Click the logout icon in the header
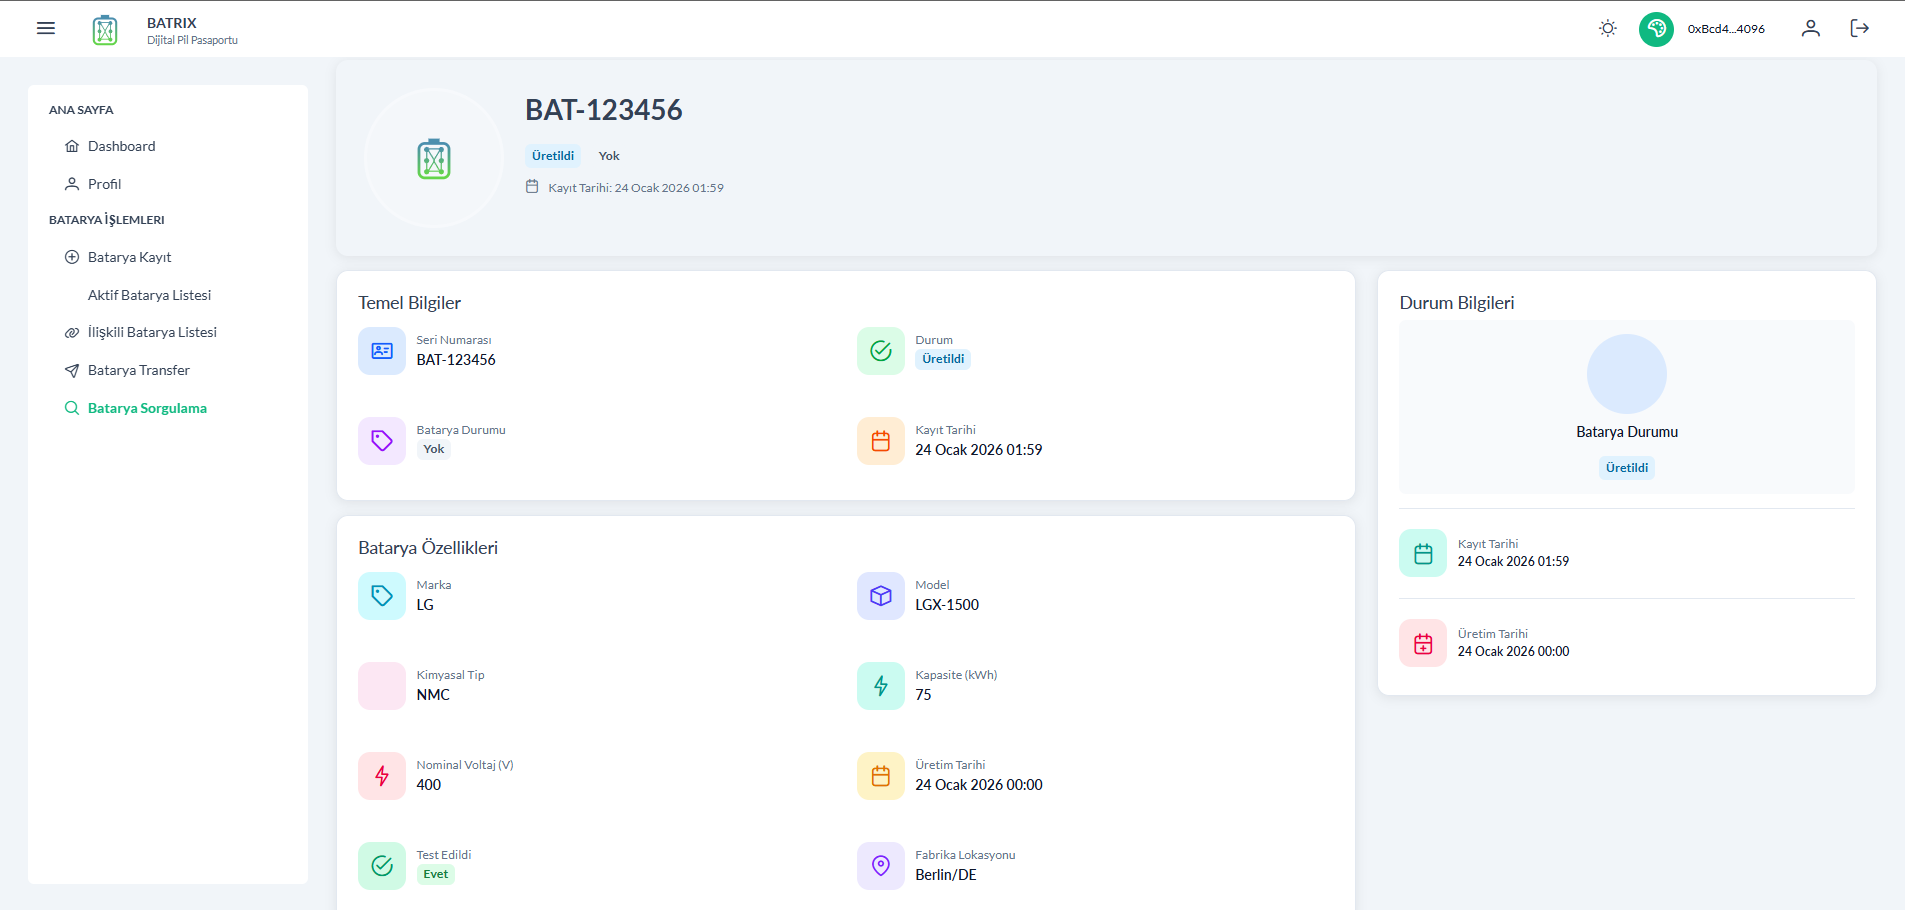The width and height of the screenshot is (1905, 910). (1859, 28)
